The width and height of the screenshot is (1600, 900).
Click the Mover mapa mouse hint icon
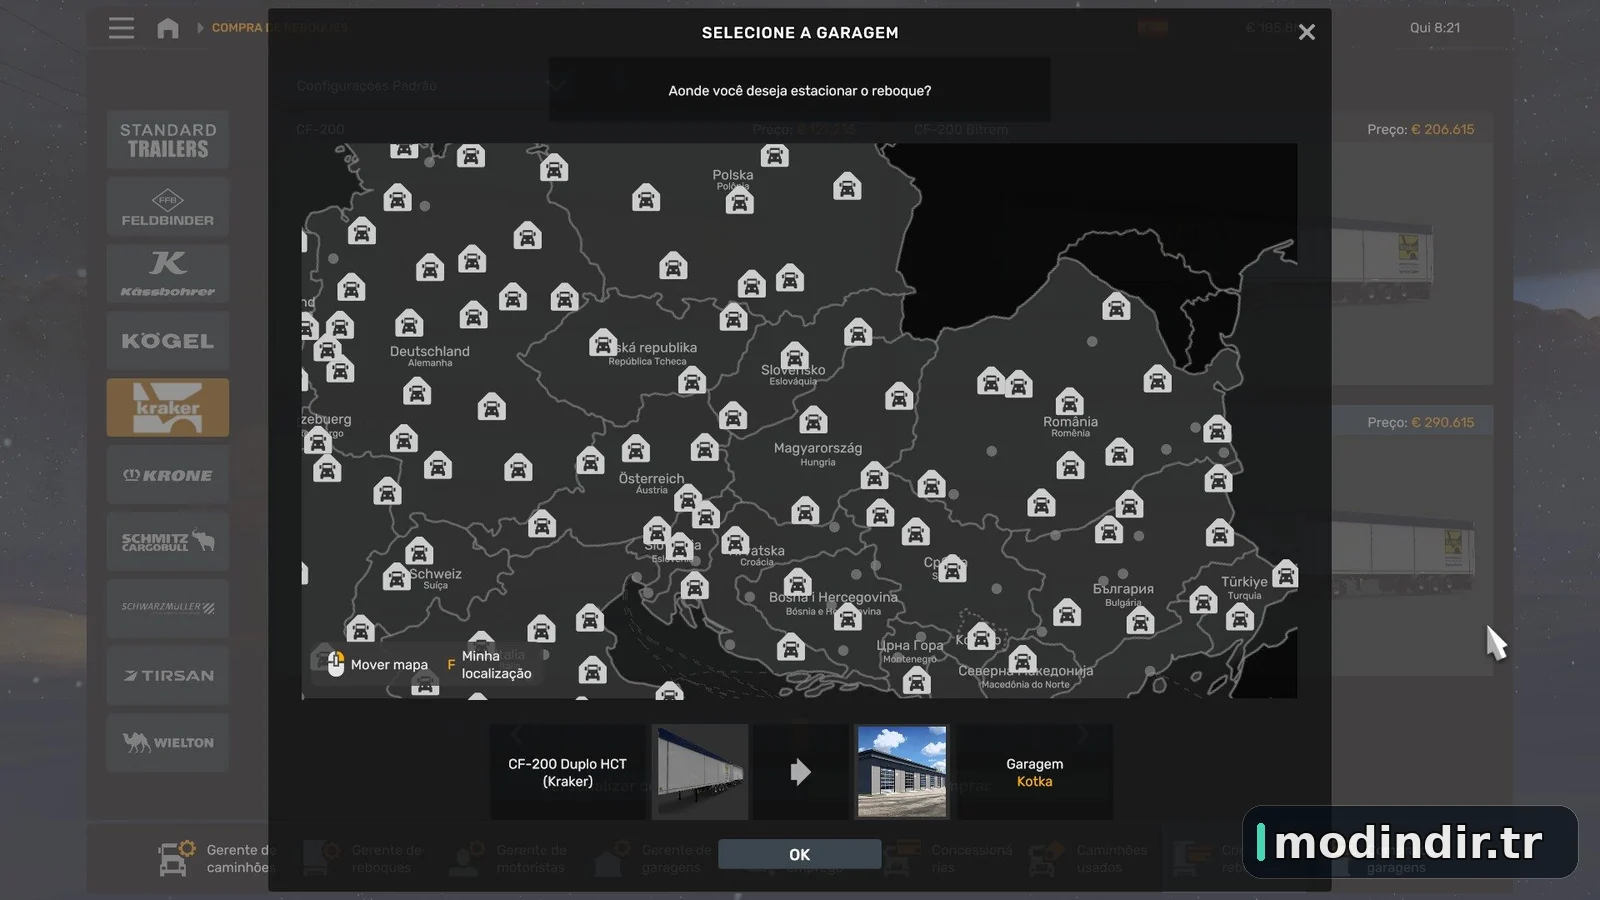(336, 664)
